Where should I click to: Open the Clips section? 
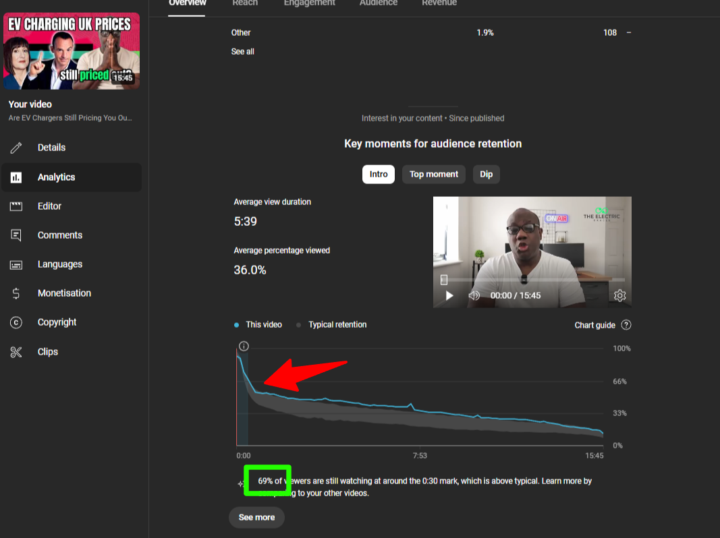pos(71,352)
